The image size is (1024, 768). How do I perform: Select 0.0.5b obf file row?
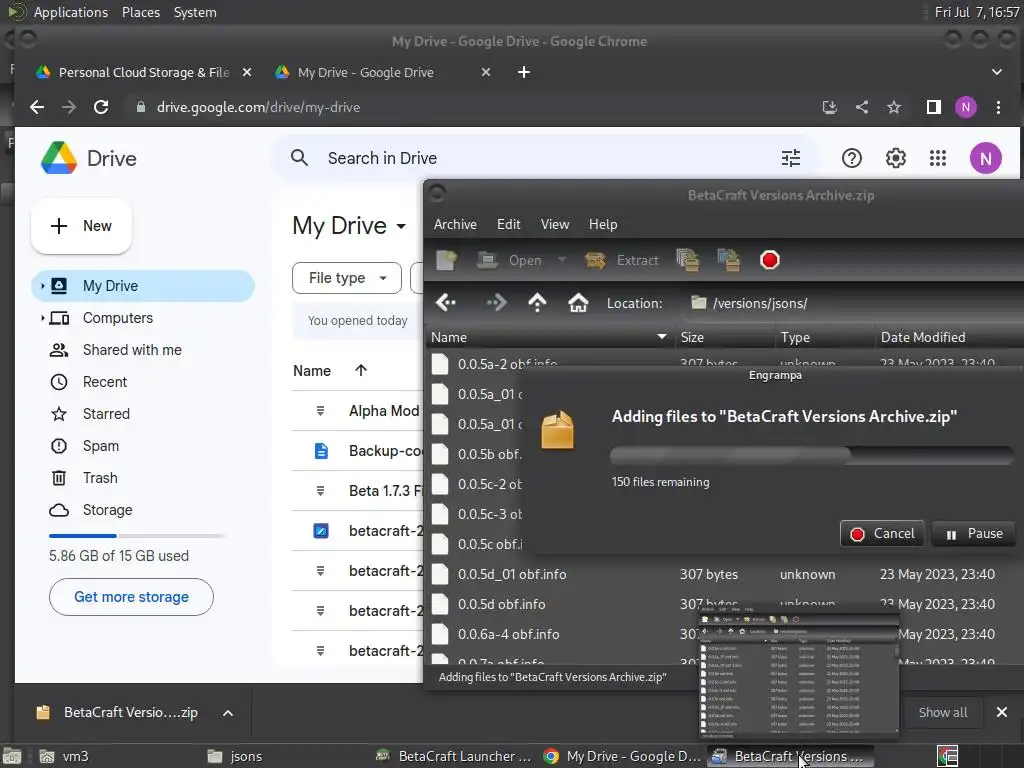tap(475, 454)
